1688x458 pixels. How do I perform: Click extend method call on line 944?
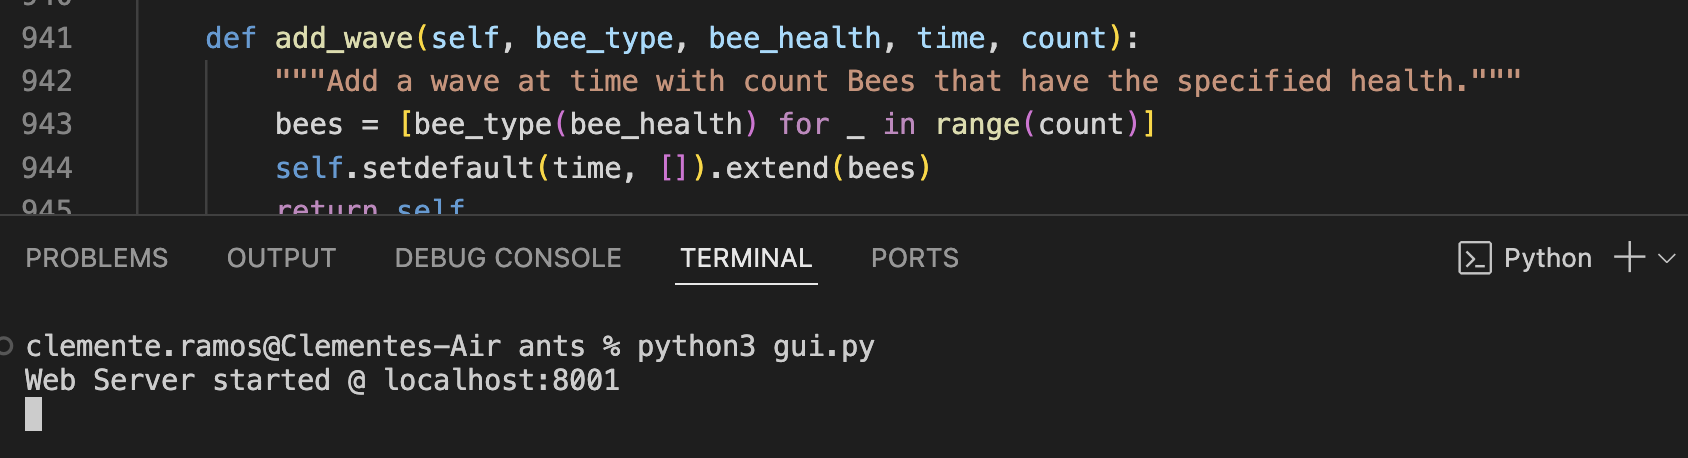coord(777,167)
